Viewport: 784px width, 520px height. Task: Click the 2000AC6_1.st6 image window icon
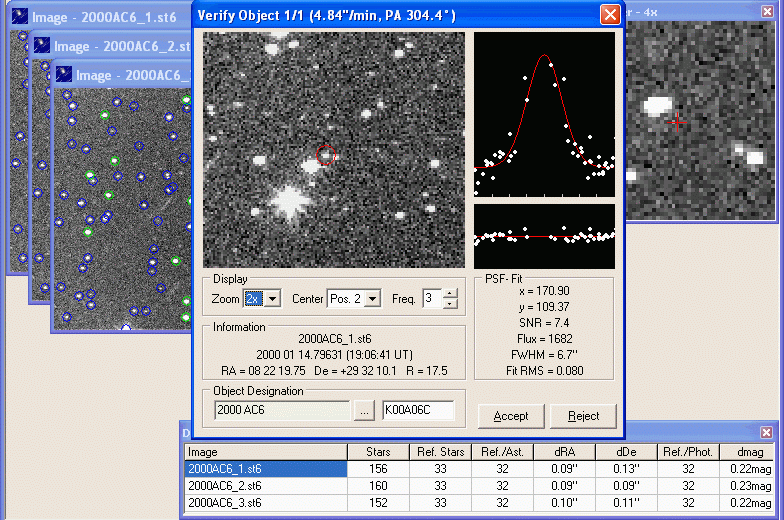[x=20, y=18]
